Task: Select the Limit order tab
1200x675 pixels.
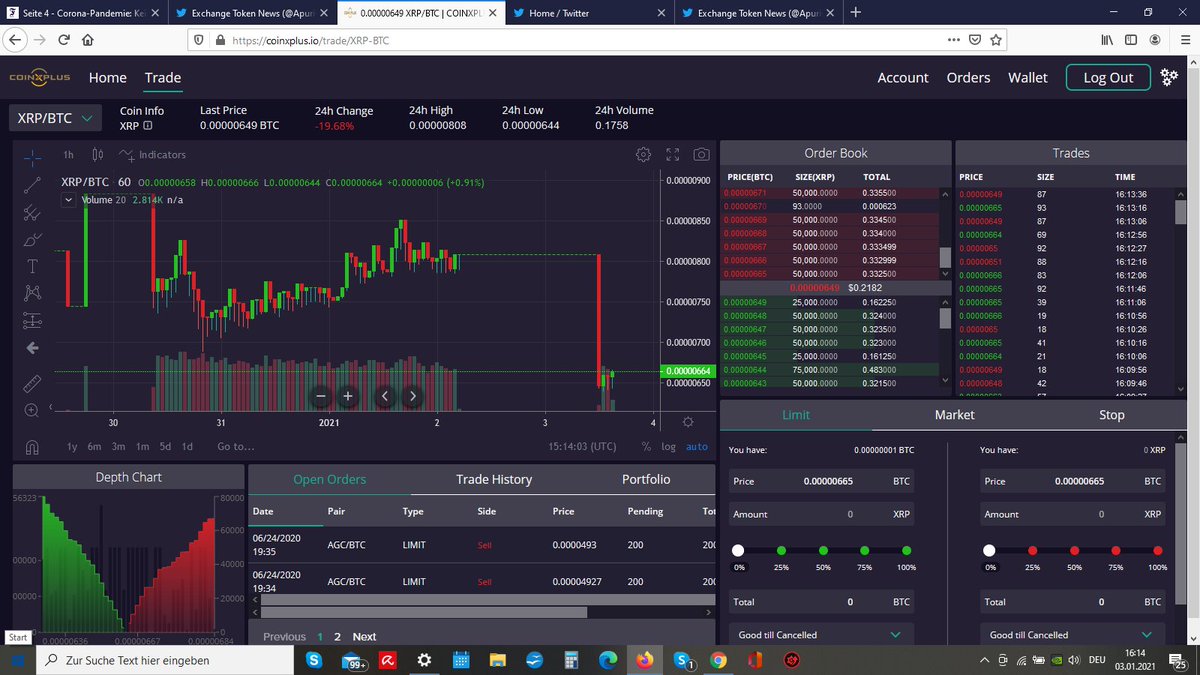Action: coord(796,414)
